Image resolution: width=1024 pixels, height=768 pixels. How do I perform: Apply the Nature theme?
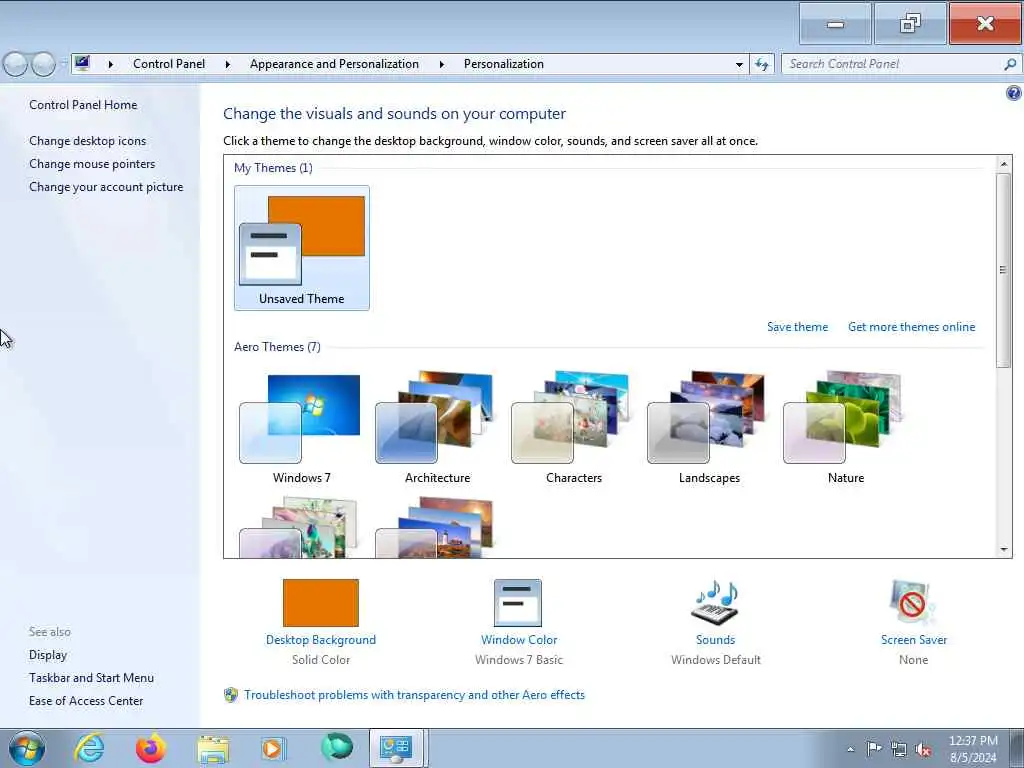tap(846, 428)
